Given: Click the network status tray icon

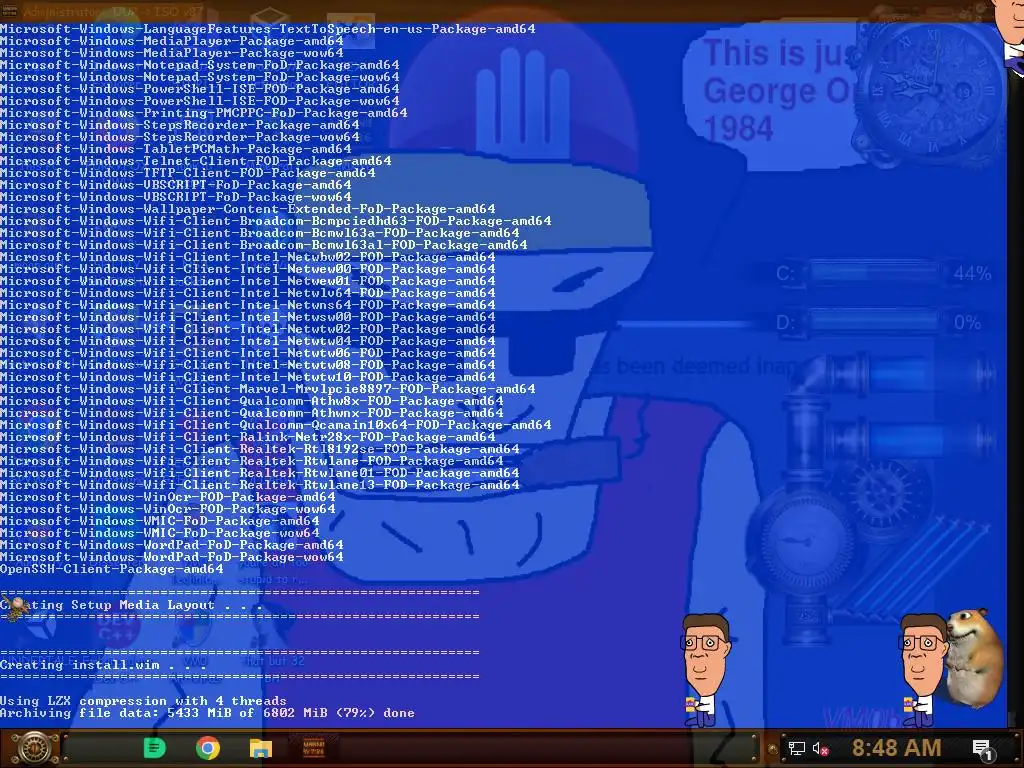Looking at the screenshot, I should [796, 748].
